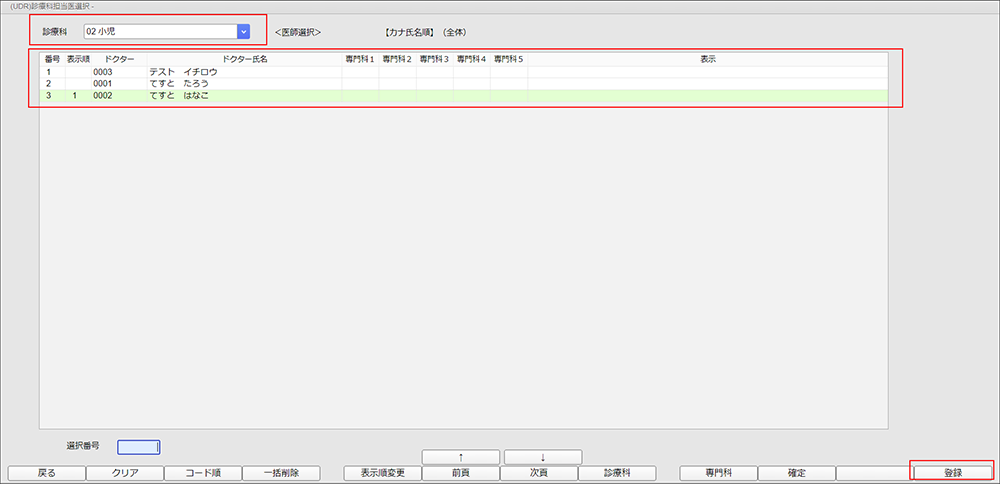This screenshot has width=1000, height=484.
Task: Click the 表示順変更 button
Action: pyautogui.click(x=382, y=473)
